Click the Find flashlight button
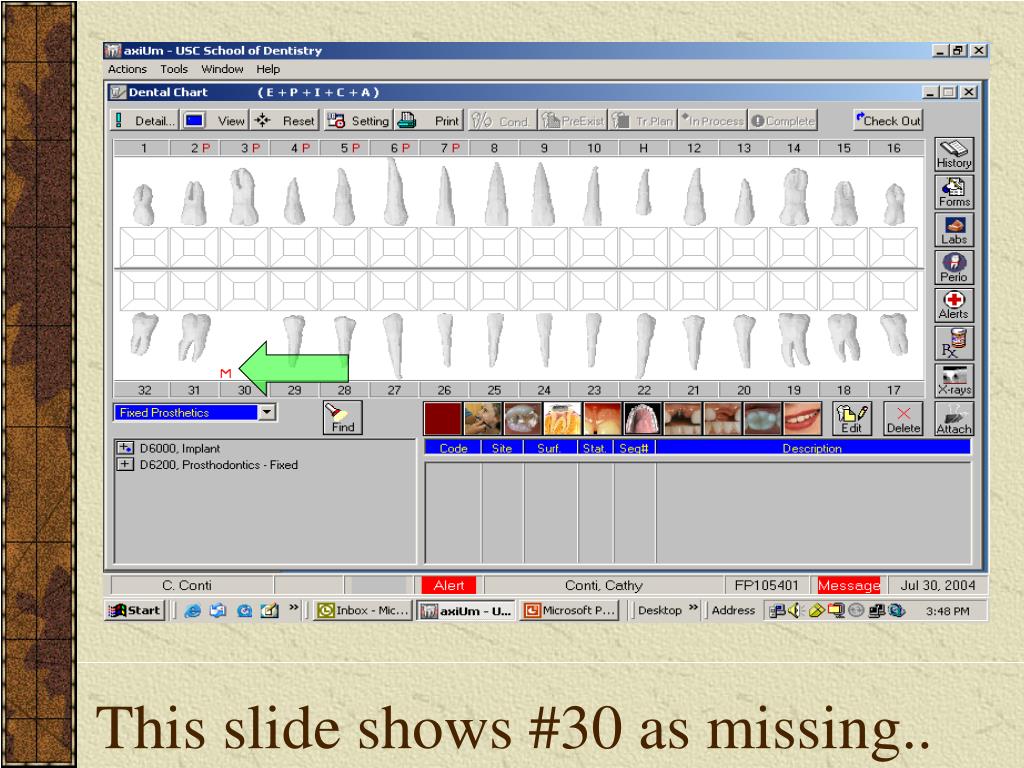Viewport: 1024px width, 768px height. tap(343, 418)
